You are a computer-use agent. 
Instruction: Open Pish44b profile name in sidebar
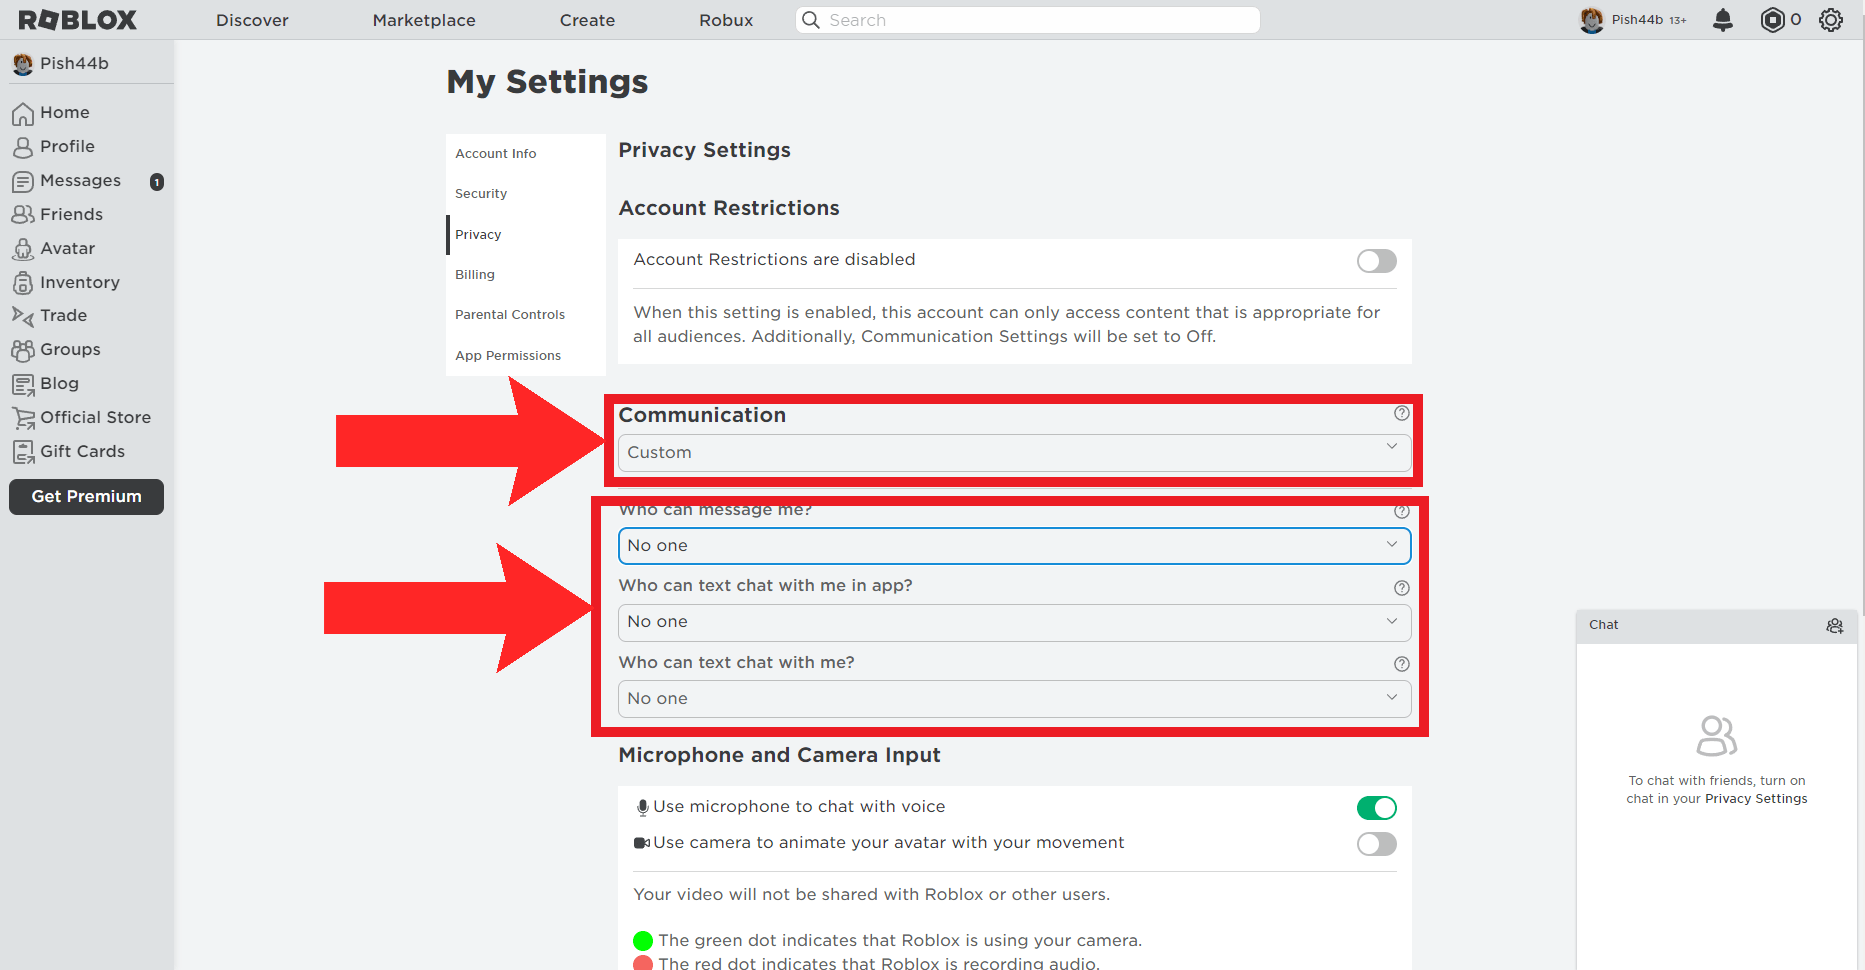pos(74,64)
